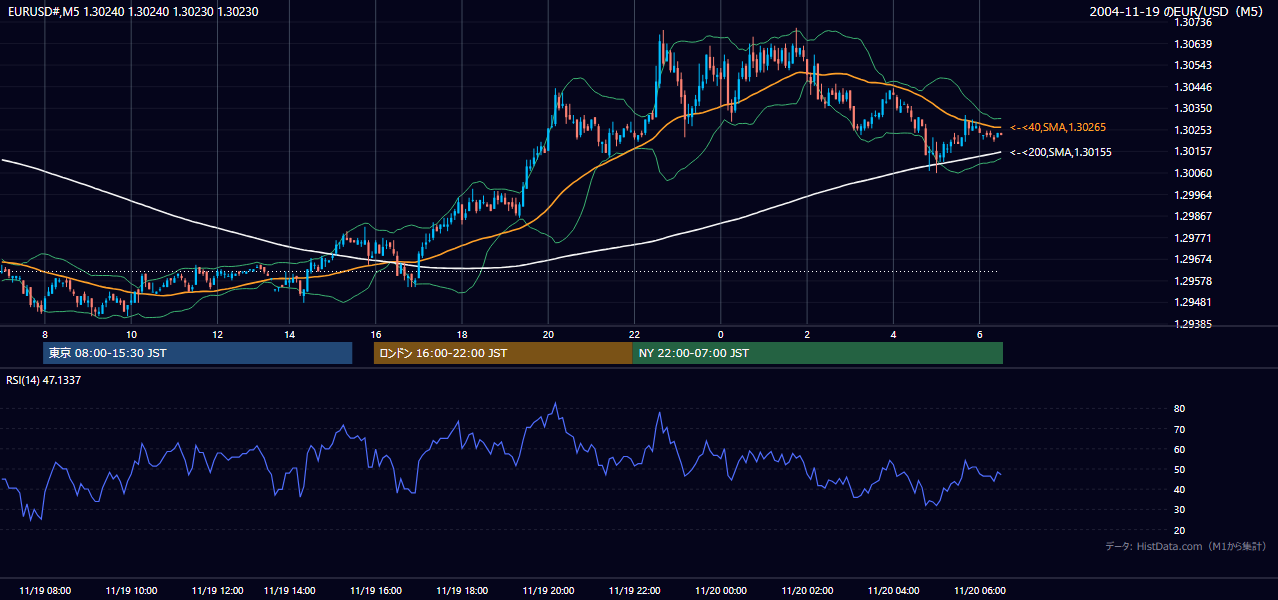Click the 11/19 12:00 bottom time label

217,590
